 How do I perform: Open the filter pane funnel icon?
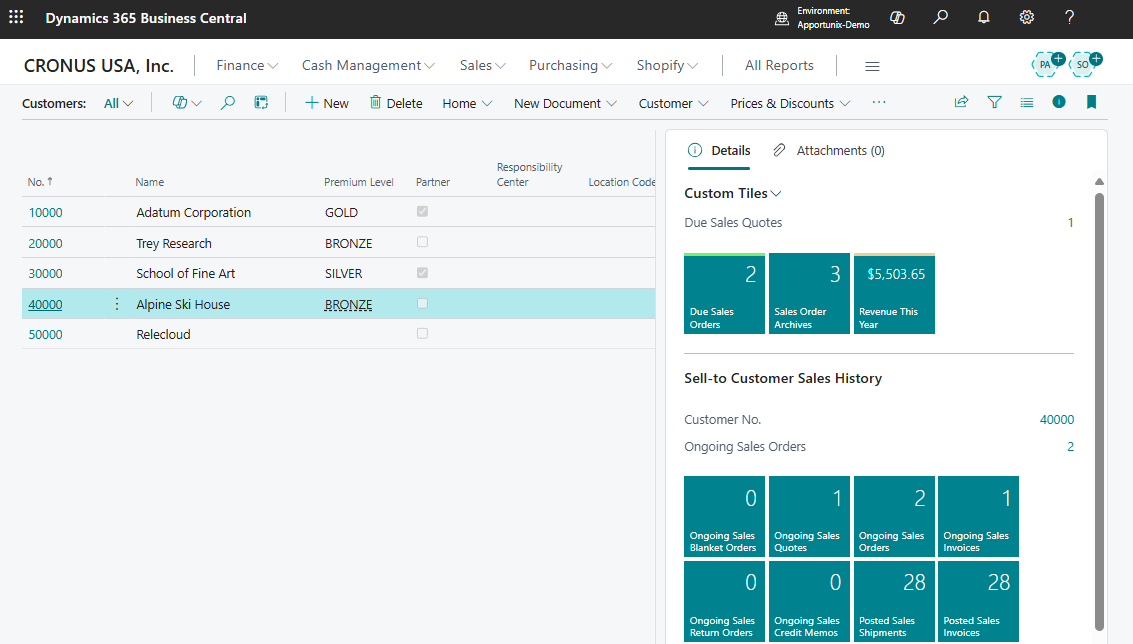(994, 102)
